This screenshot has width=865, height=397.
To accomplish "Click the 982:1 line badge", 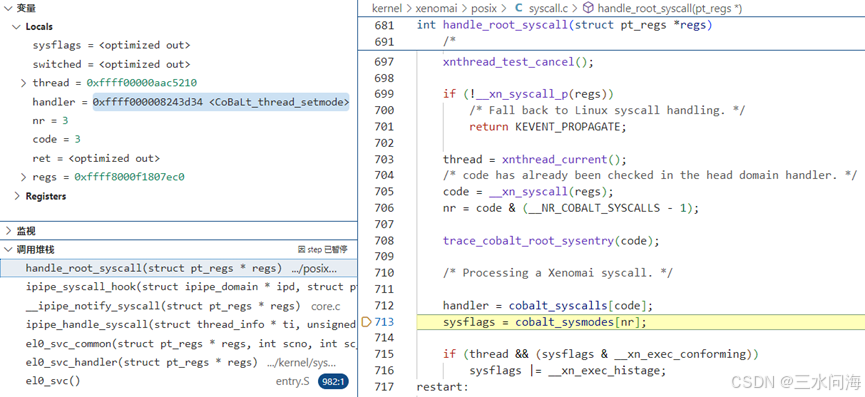I will (x=333, y=381).
